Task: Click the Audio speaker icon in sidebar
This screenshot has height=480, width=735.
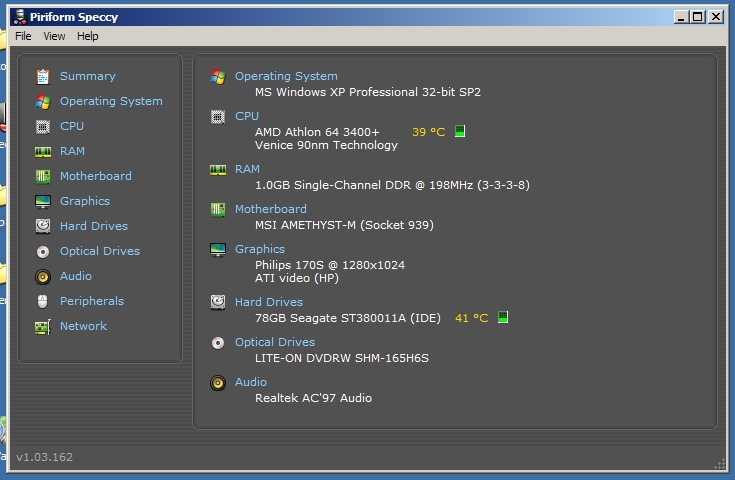Action: point(43,277)
